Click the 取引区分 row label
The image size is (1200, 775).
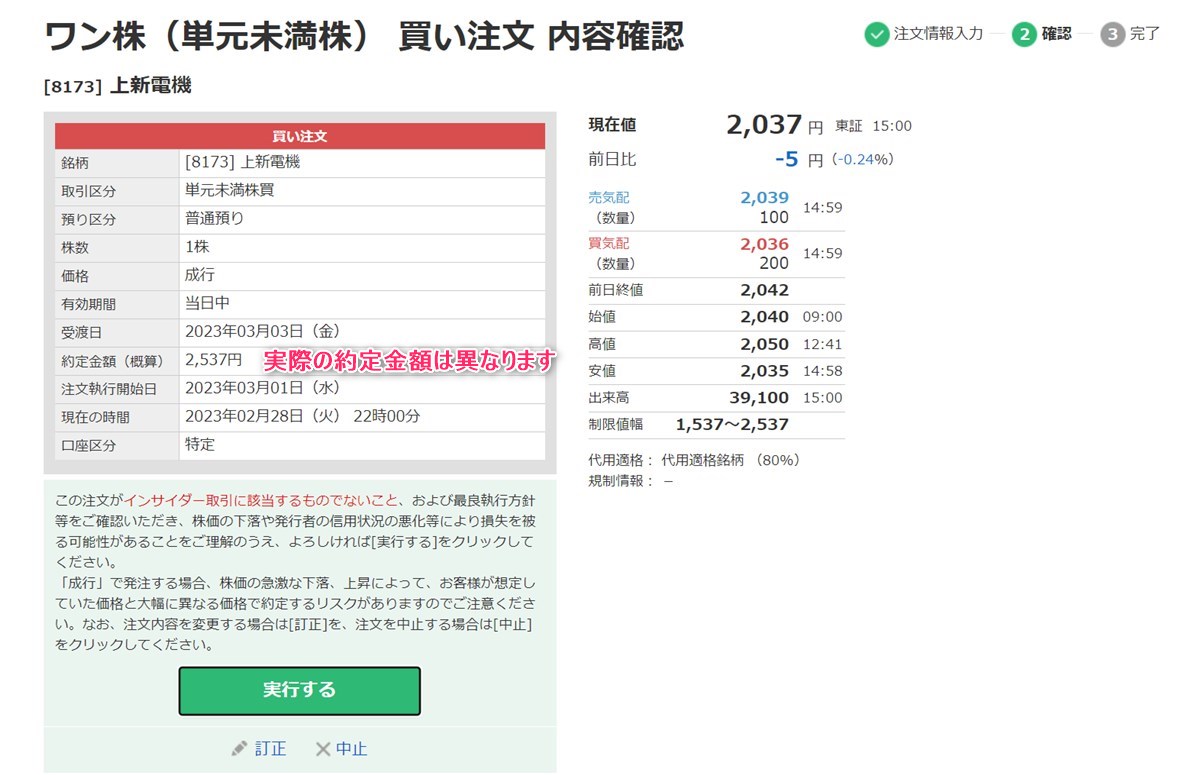[89, 191]
